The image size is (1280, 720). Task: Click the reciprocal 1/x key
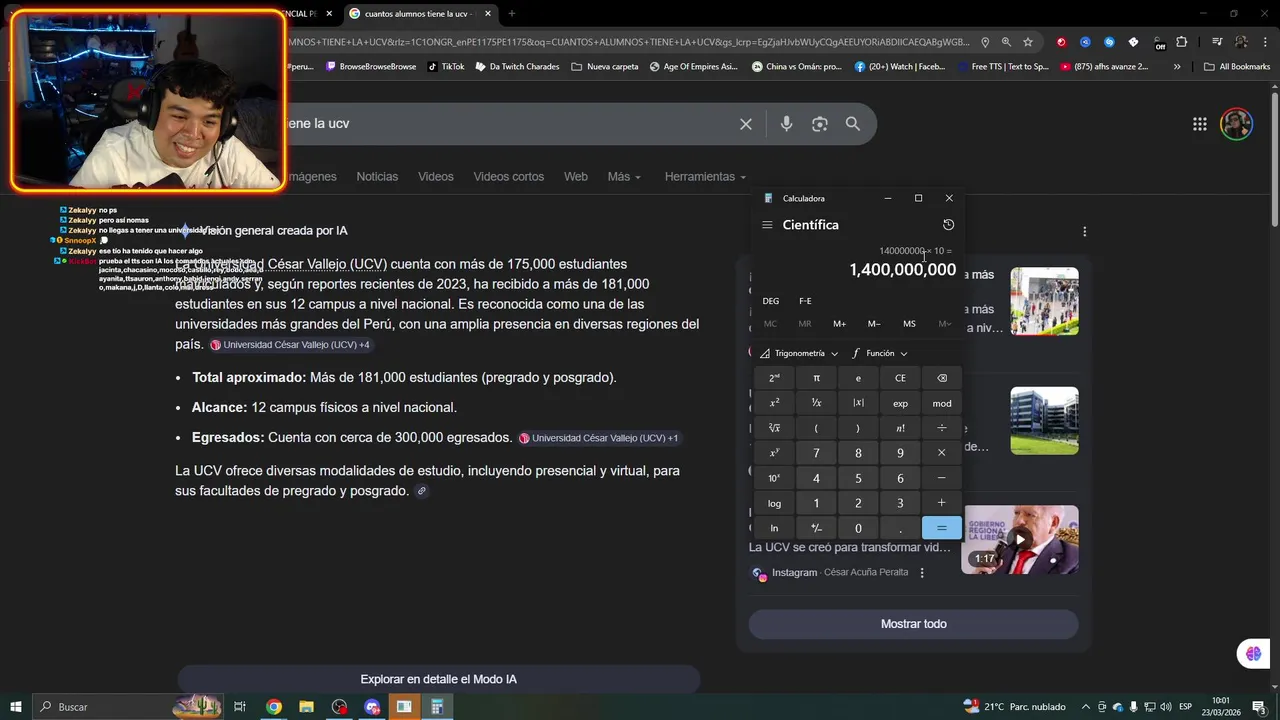[816, 403]
